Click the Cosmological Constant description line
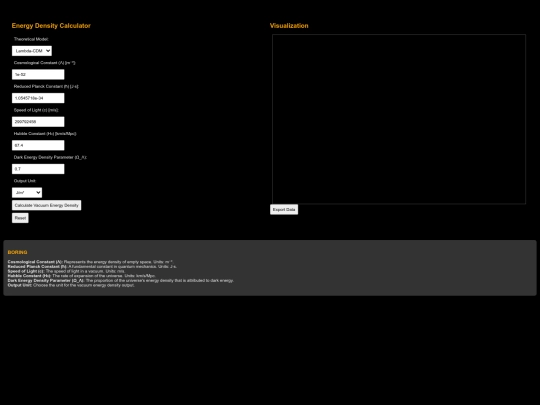The width and height of the screenshot is (540, 405). (90, 262)
